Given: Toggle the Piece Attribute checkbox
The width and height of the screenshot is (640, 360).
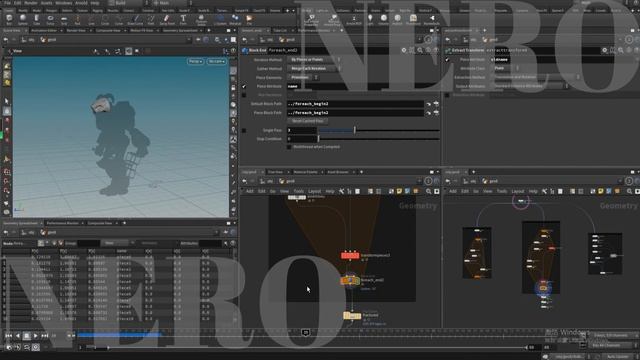Looking at the screenshot, I should 244,86.
